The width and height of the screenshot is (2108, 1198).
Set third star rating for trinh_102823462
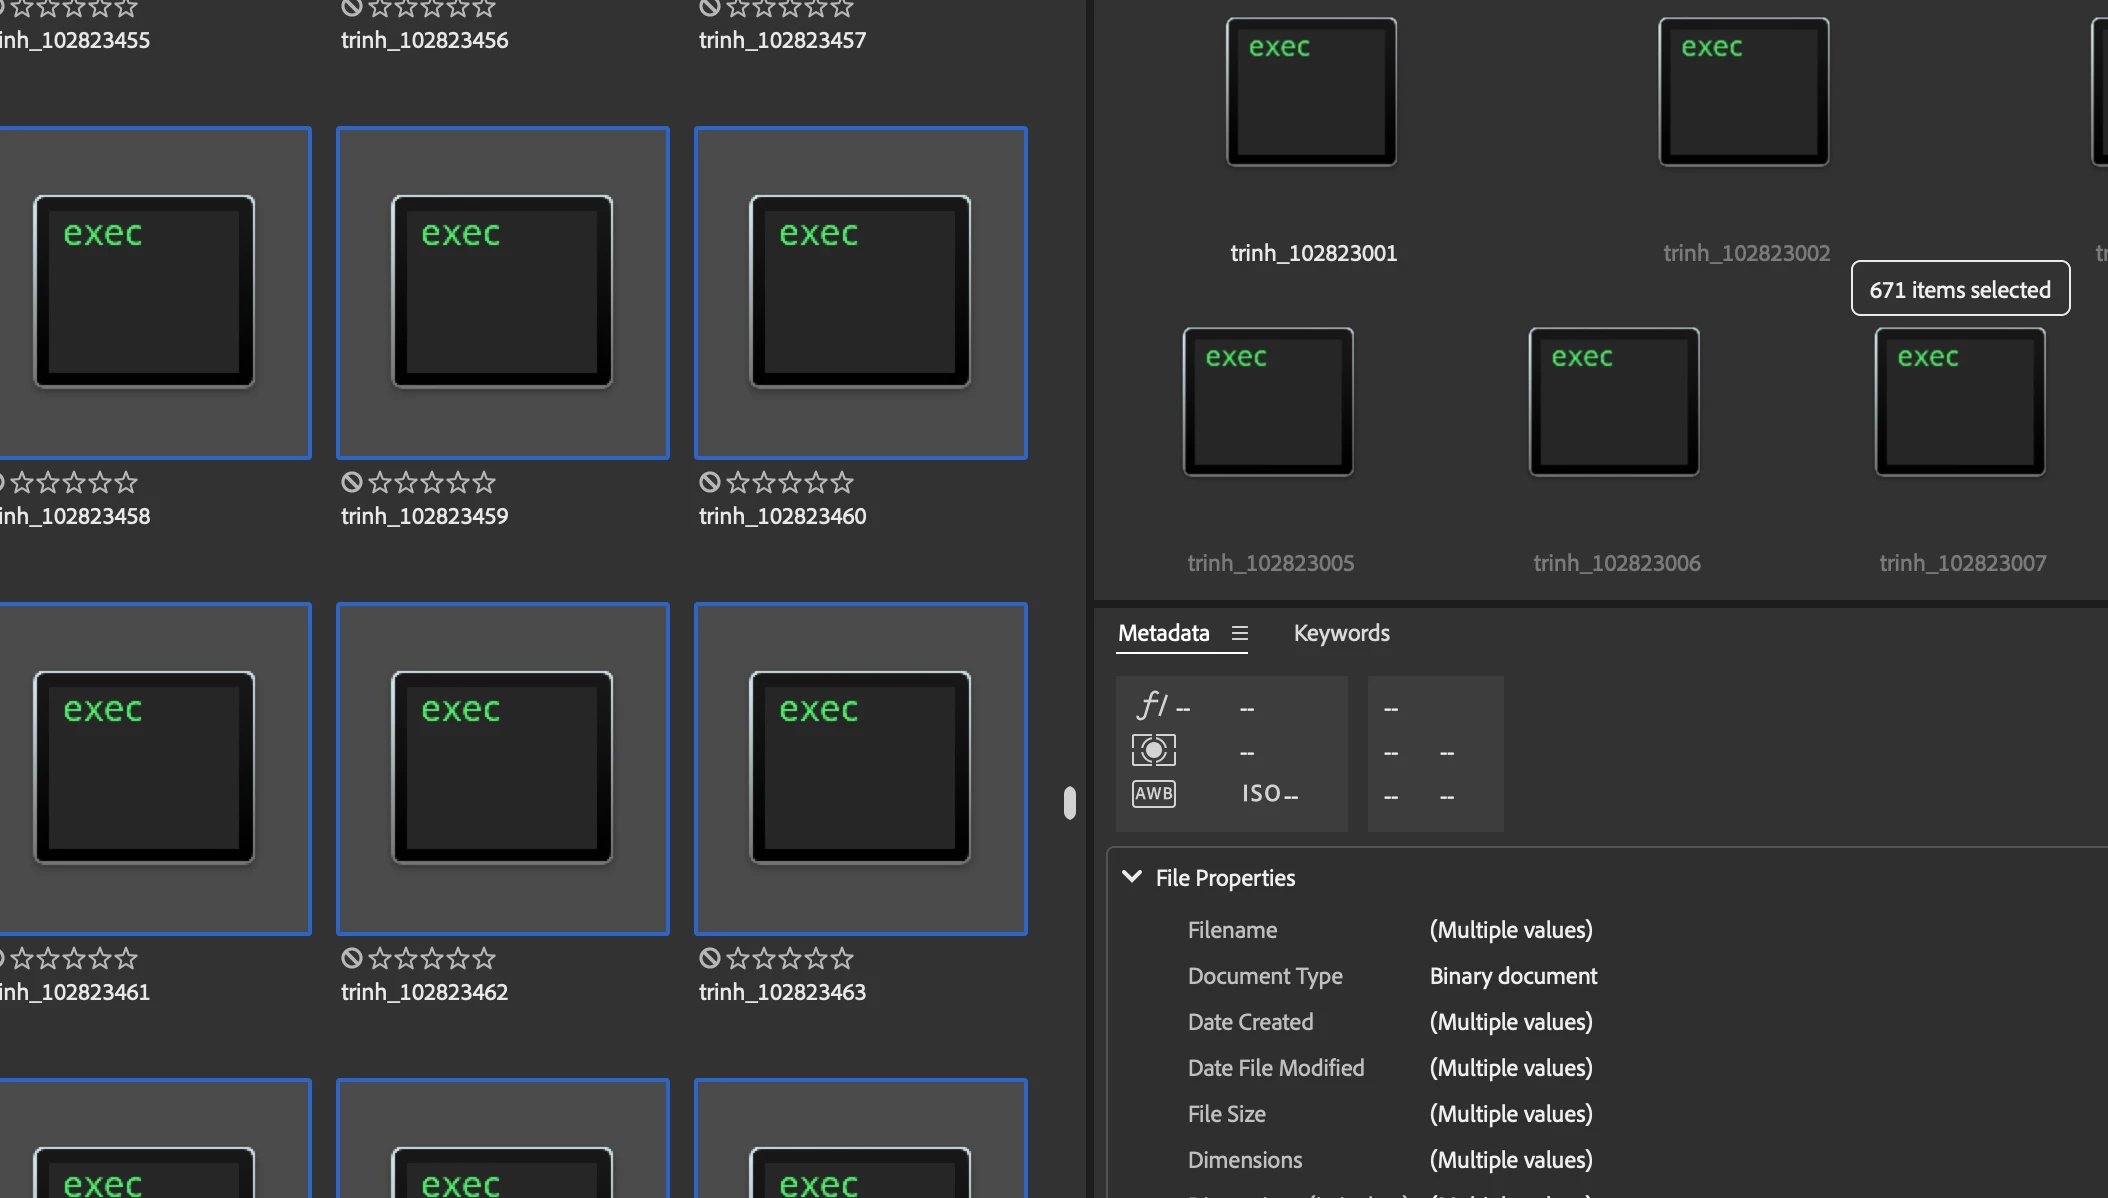(432, 959)
